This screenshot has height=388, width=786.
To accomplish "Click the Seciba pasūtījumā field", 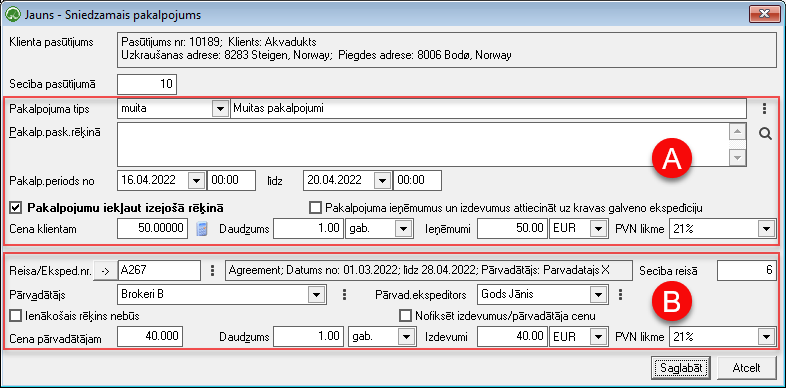I will point(147,84).
